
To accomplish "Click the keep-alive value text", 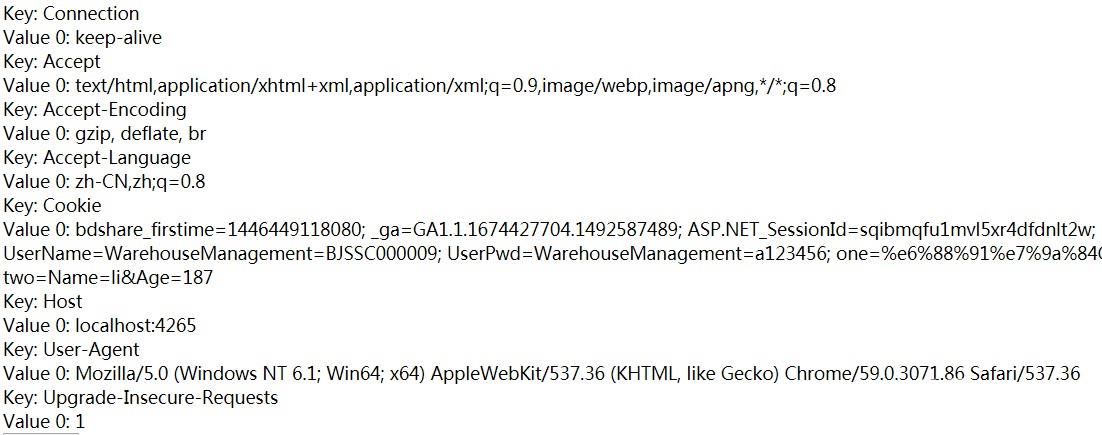I will click(x=118, y=38).
